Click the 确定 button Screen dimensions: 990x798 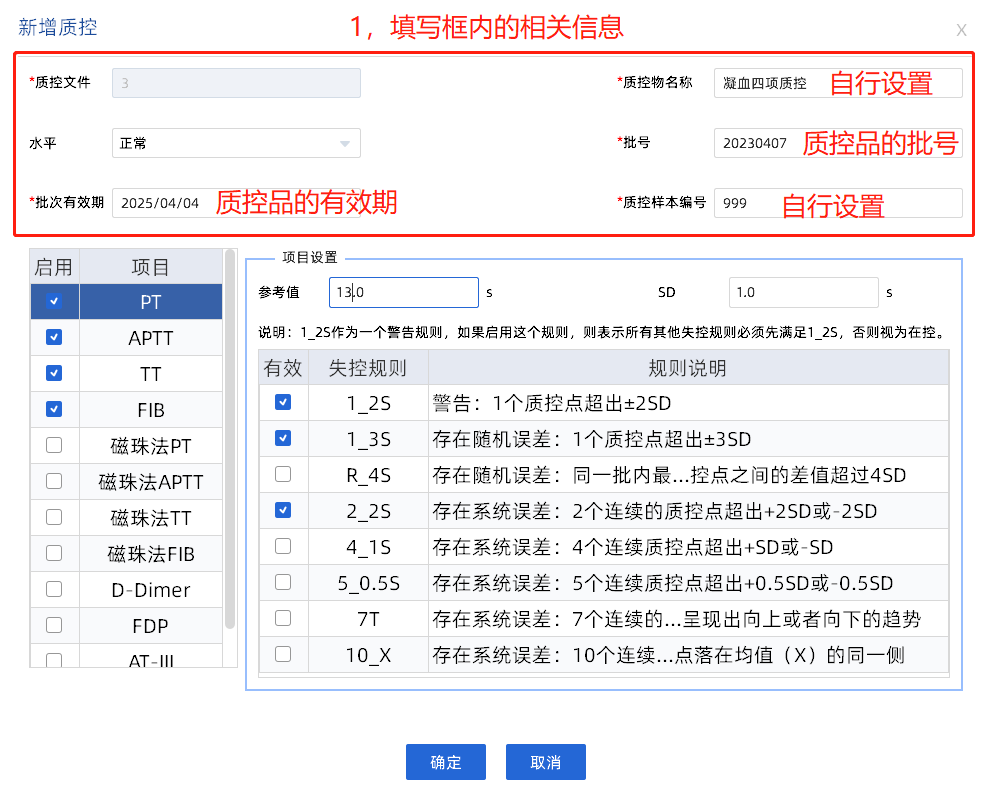pyautogui.click(x=445, y=762)
